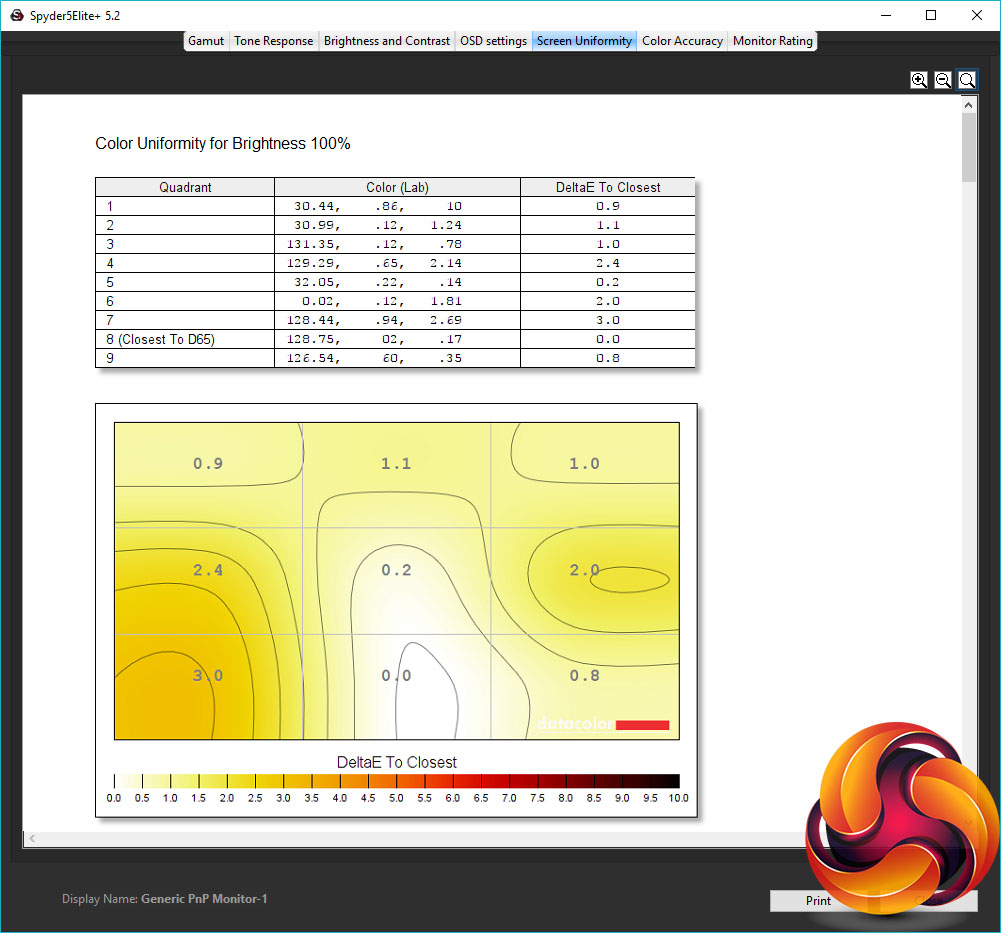
Task: Click the horizontal scrollbar left arrow
Action: click(32, 838)
